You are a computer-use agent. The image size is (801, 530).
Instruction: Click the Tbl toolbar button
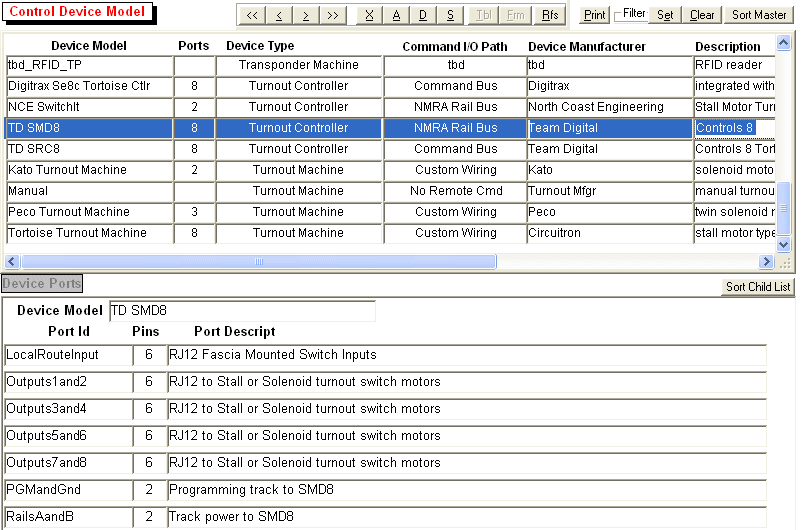[483, 15]
